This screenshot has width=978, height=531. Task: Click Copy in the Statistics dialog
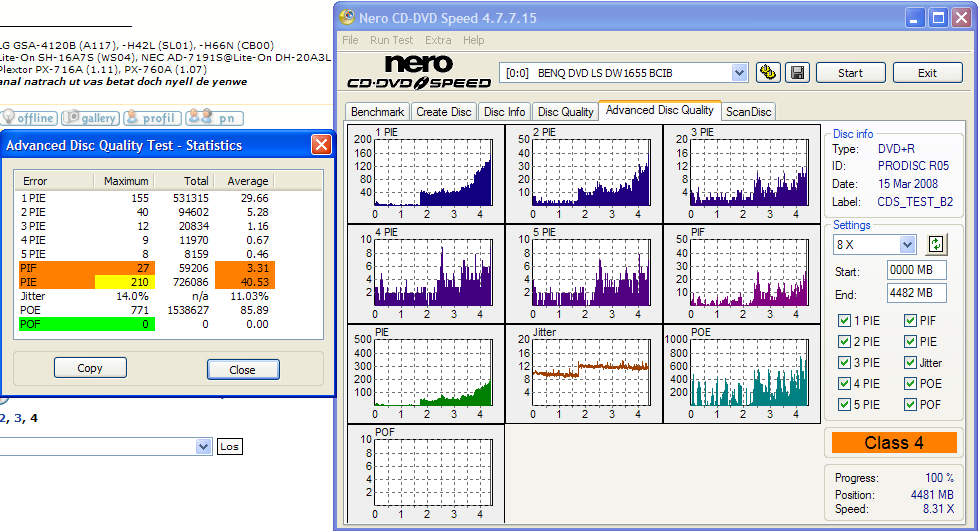click(x=90, y=368)
